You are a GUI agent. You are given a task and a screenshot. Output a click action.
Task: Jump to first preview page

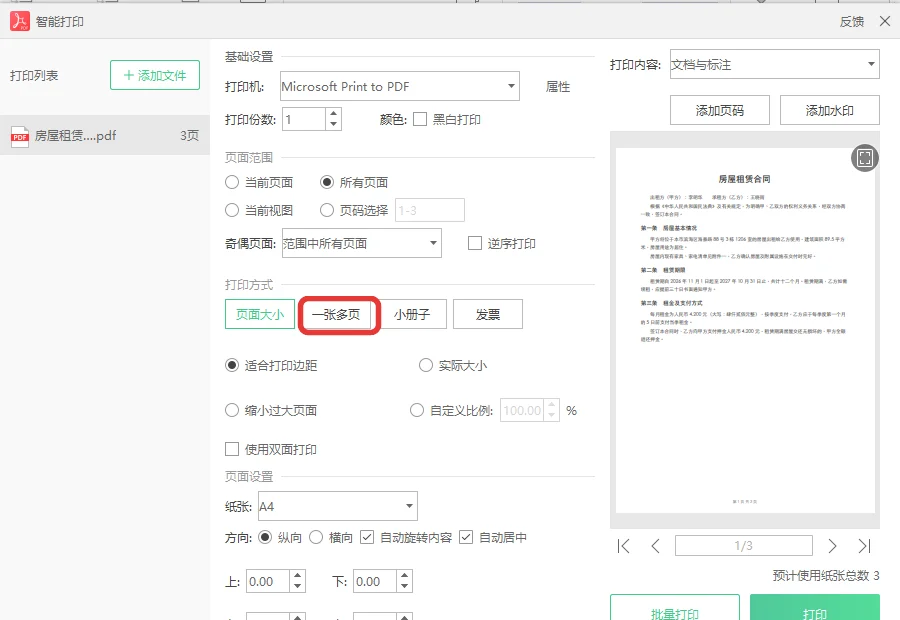pos(623,546)
